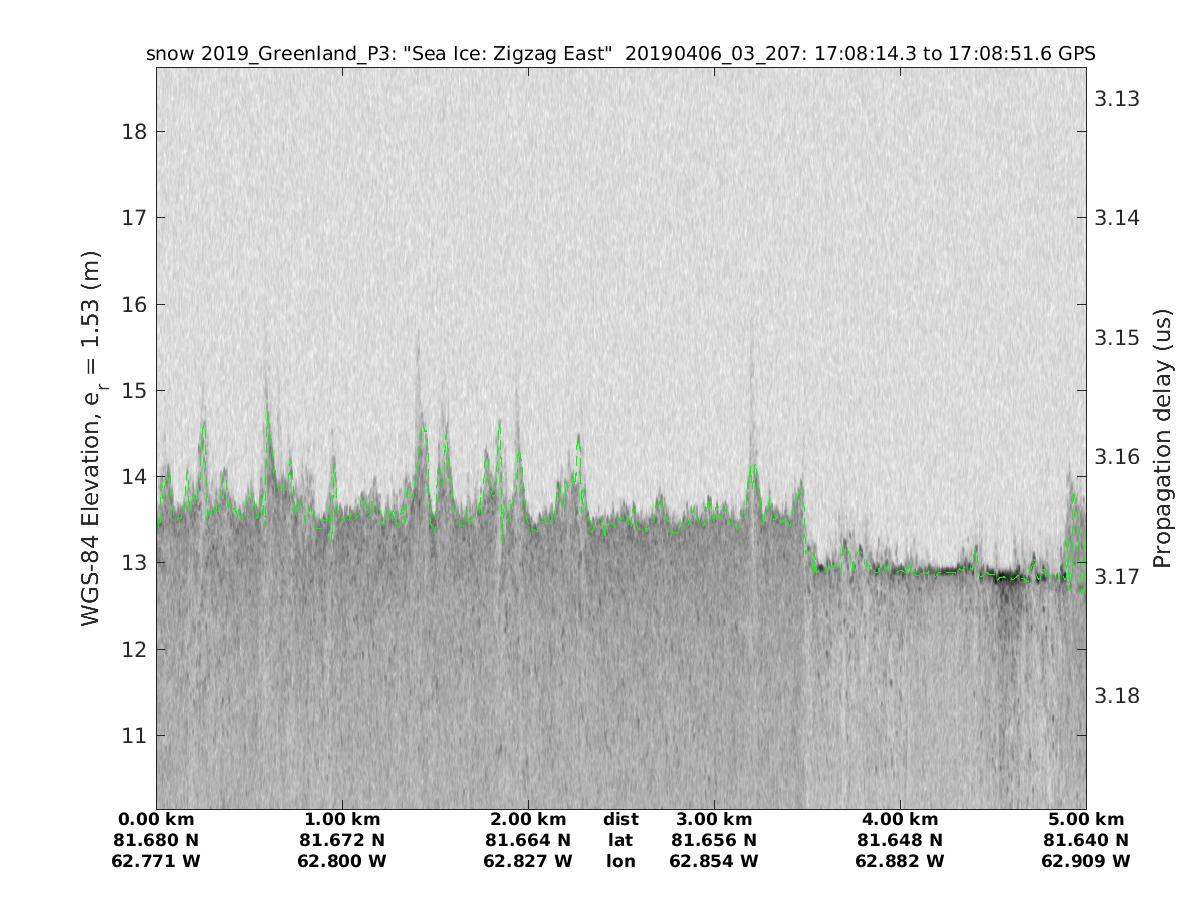This screenshot has width=1200, height=900.
Task: Click the 'lat' row legend label
Action: [x=620, y=840]
